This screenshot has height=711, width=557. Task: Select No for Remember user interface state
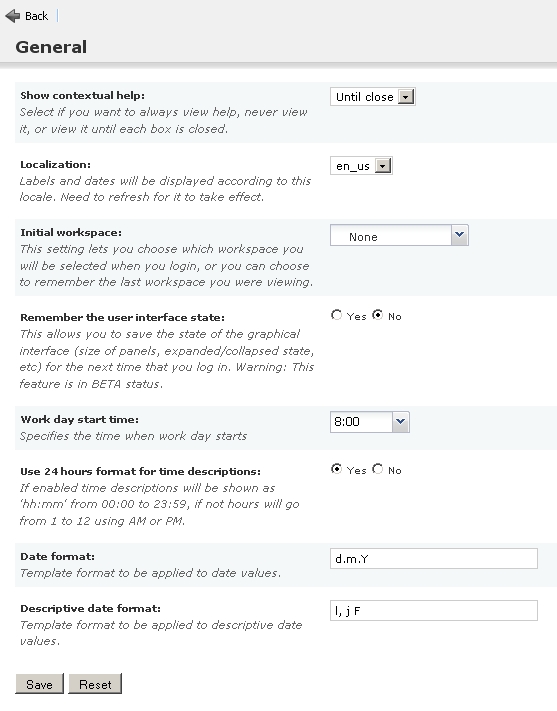377,315
